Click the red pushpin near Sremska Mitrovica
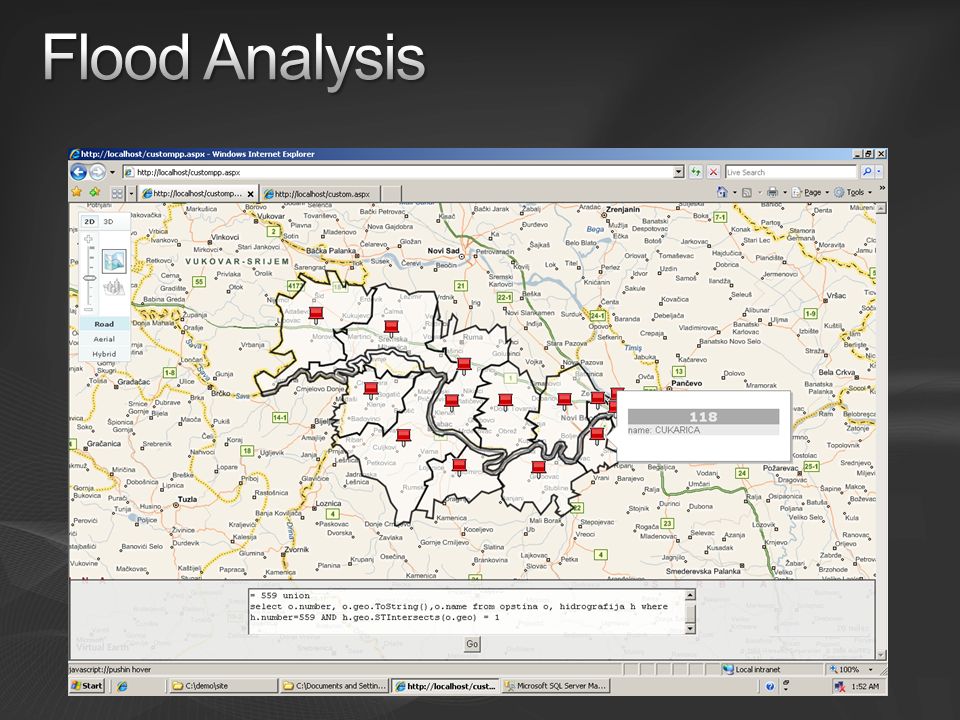The width and height of the screenshot is (960, 720). [x=391, y=328]
